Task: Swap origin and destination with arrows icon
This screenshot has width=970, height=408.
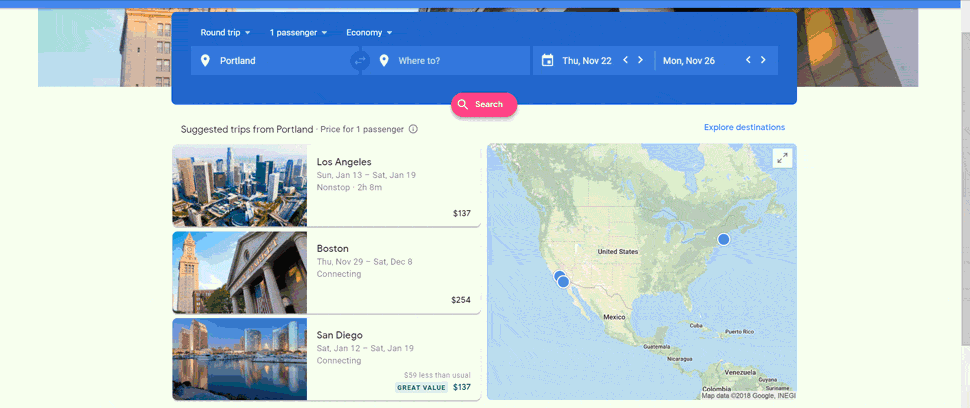Action: [359, 61]
